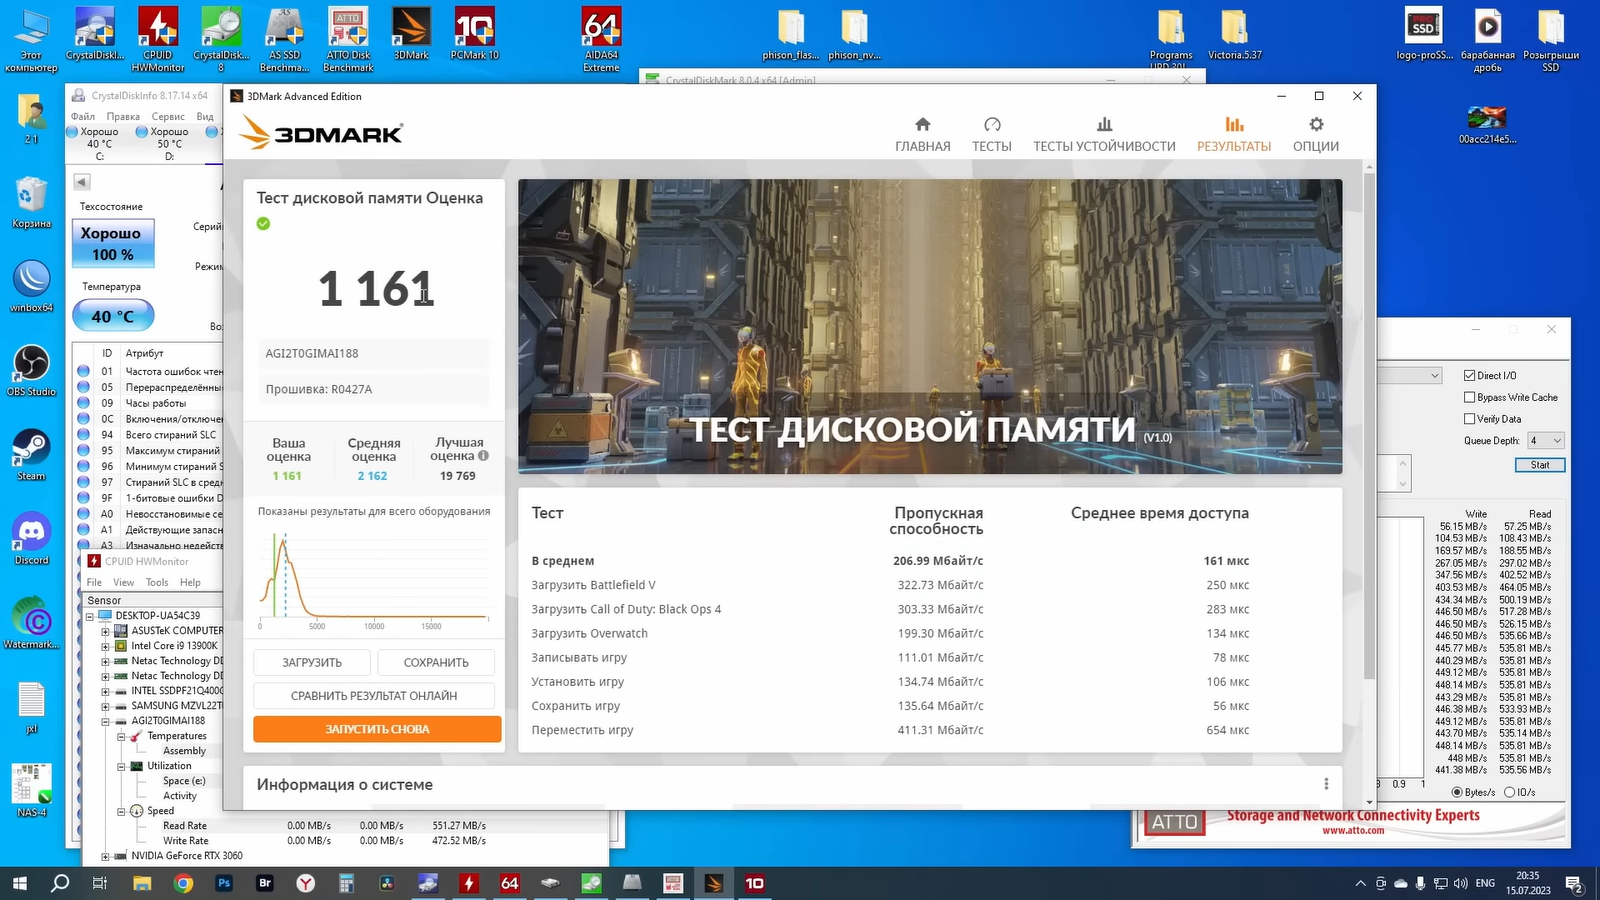Select the IO/s radio button

coord(1509,792)
